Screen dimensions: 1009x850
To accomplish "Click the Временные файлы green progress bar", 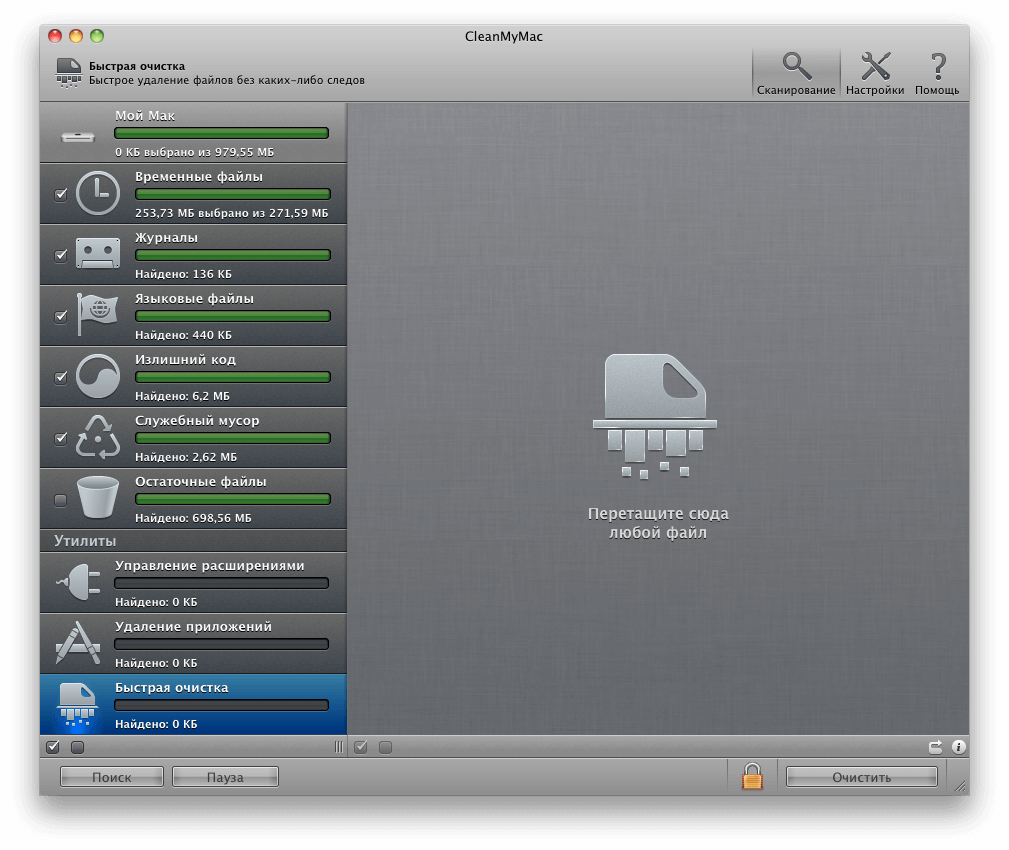I will 233,194.
